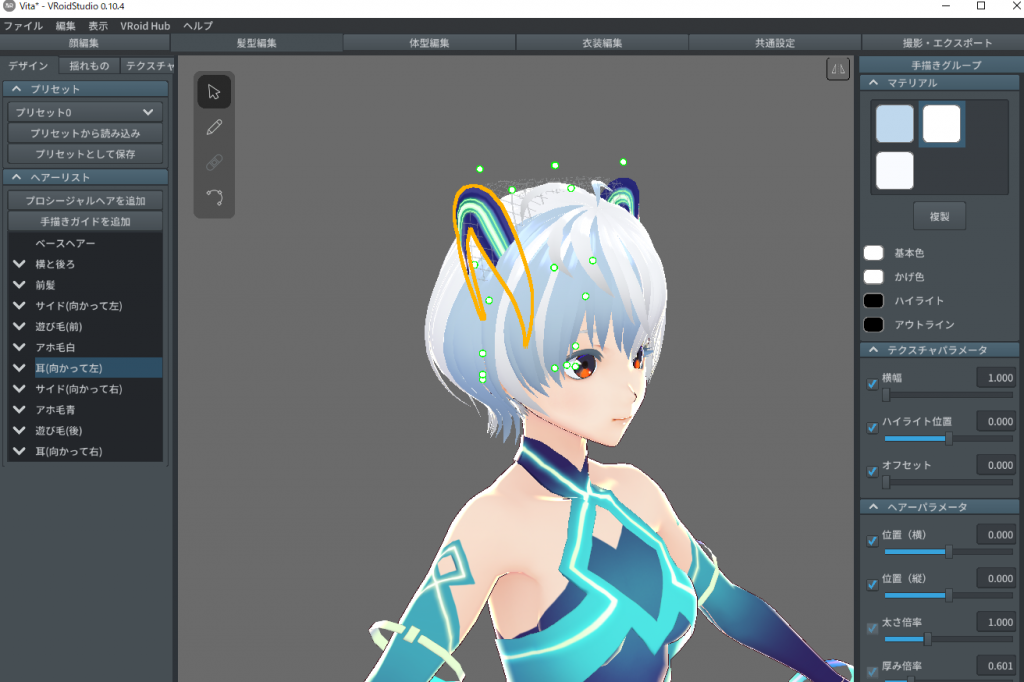Screen dimensions: 1024x682
Task: Expand the 前髪 hair group
Action: pyautogui.click(x=19, y=284)
